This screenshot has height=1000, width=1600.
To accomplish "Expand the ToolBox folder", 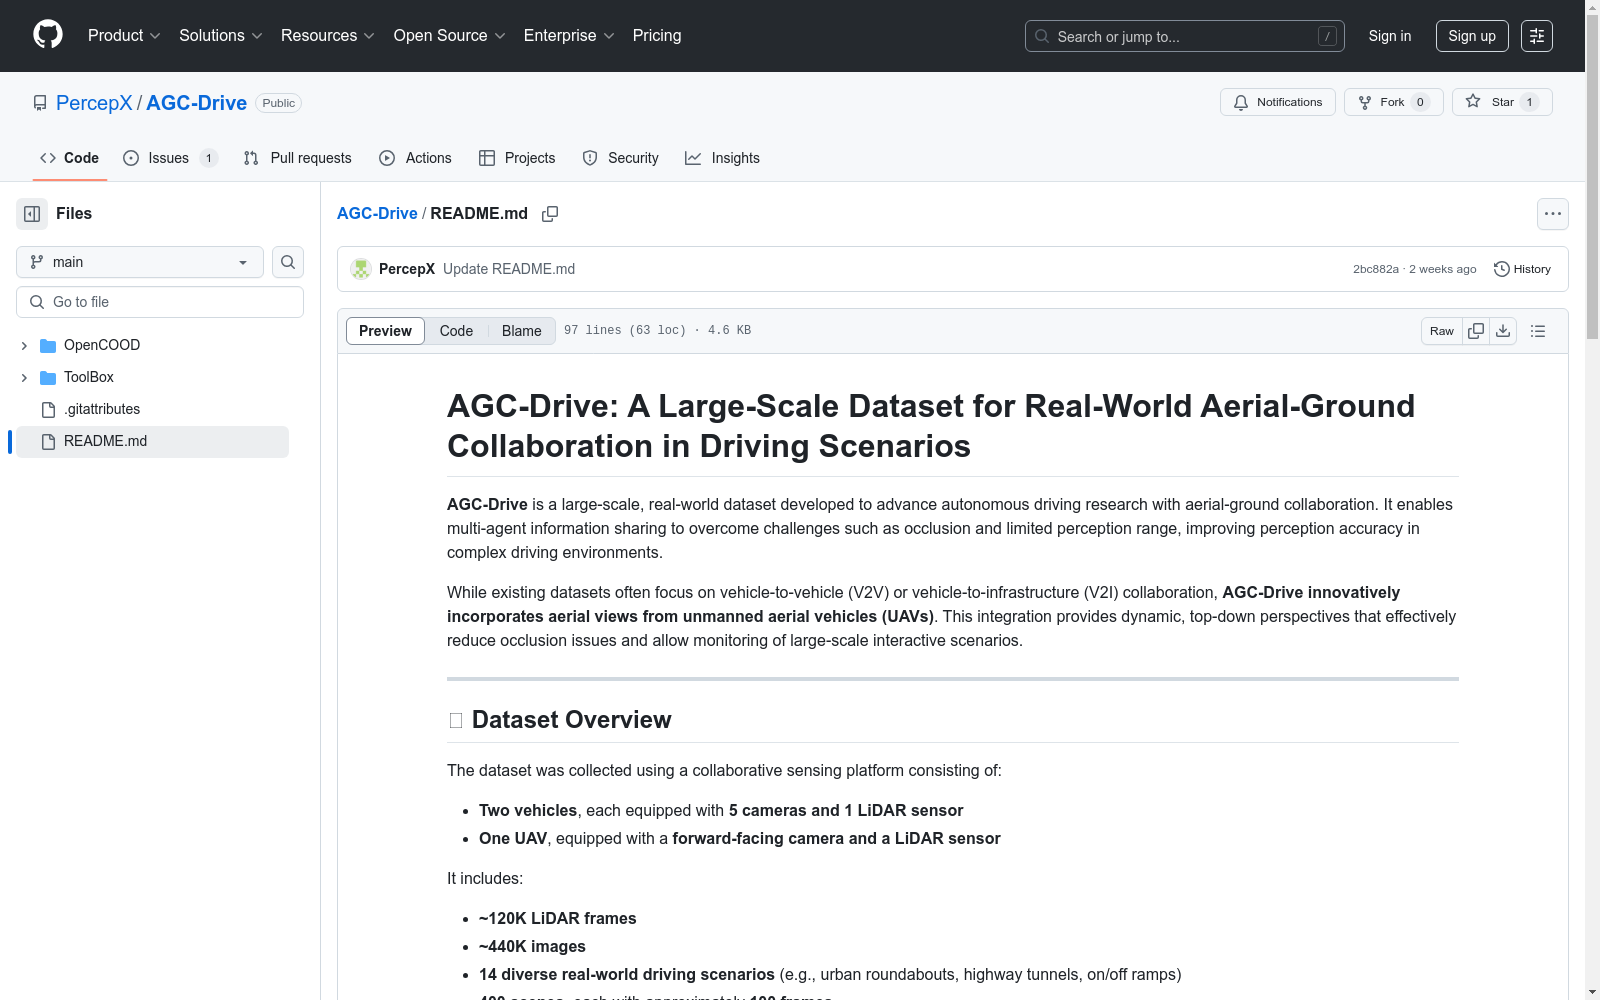I will point(24,377).
